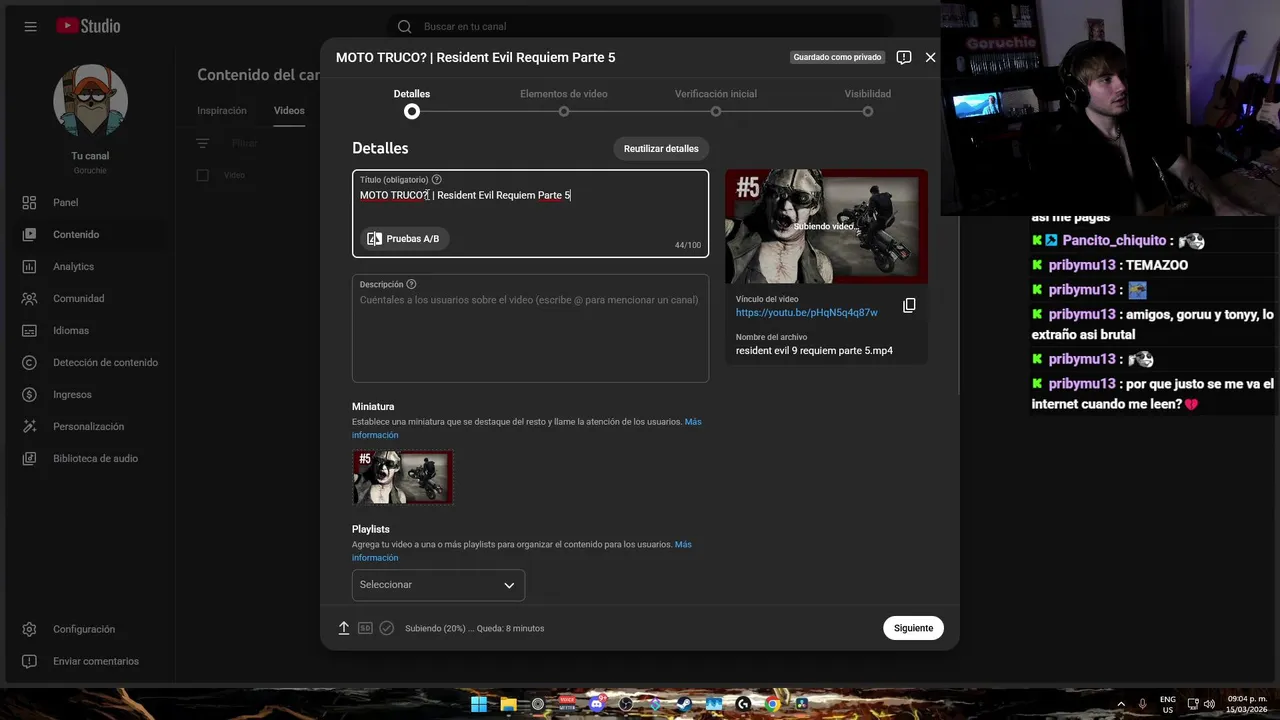Image resolution: width=1280 pixels, height=720 pixels.
Task: Click inside the Descripción text area
Action: [530, 328]
